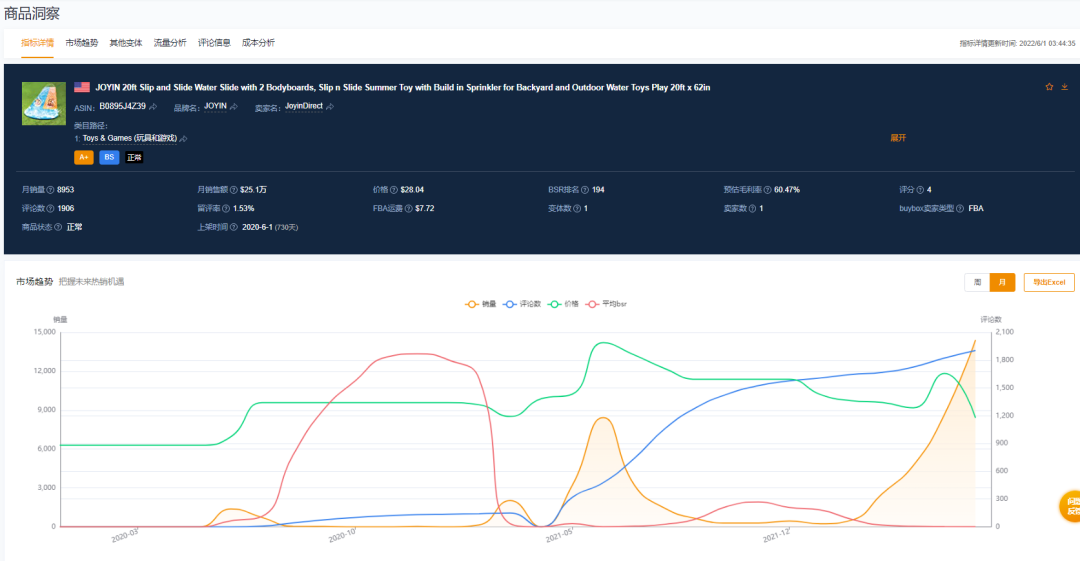Open the 市场趋势 tab

point(81,43)
